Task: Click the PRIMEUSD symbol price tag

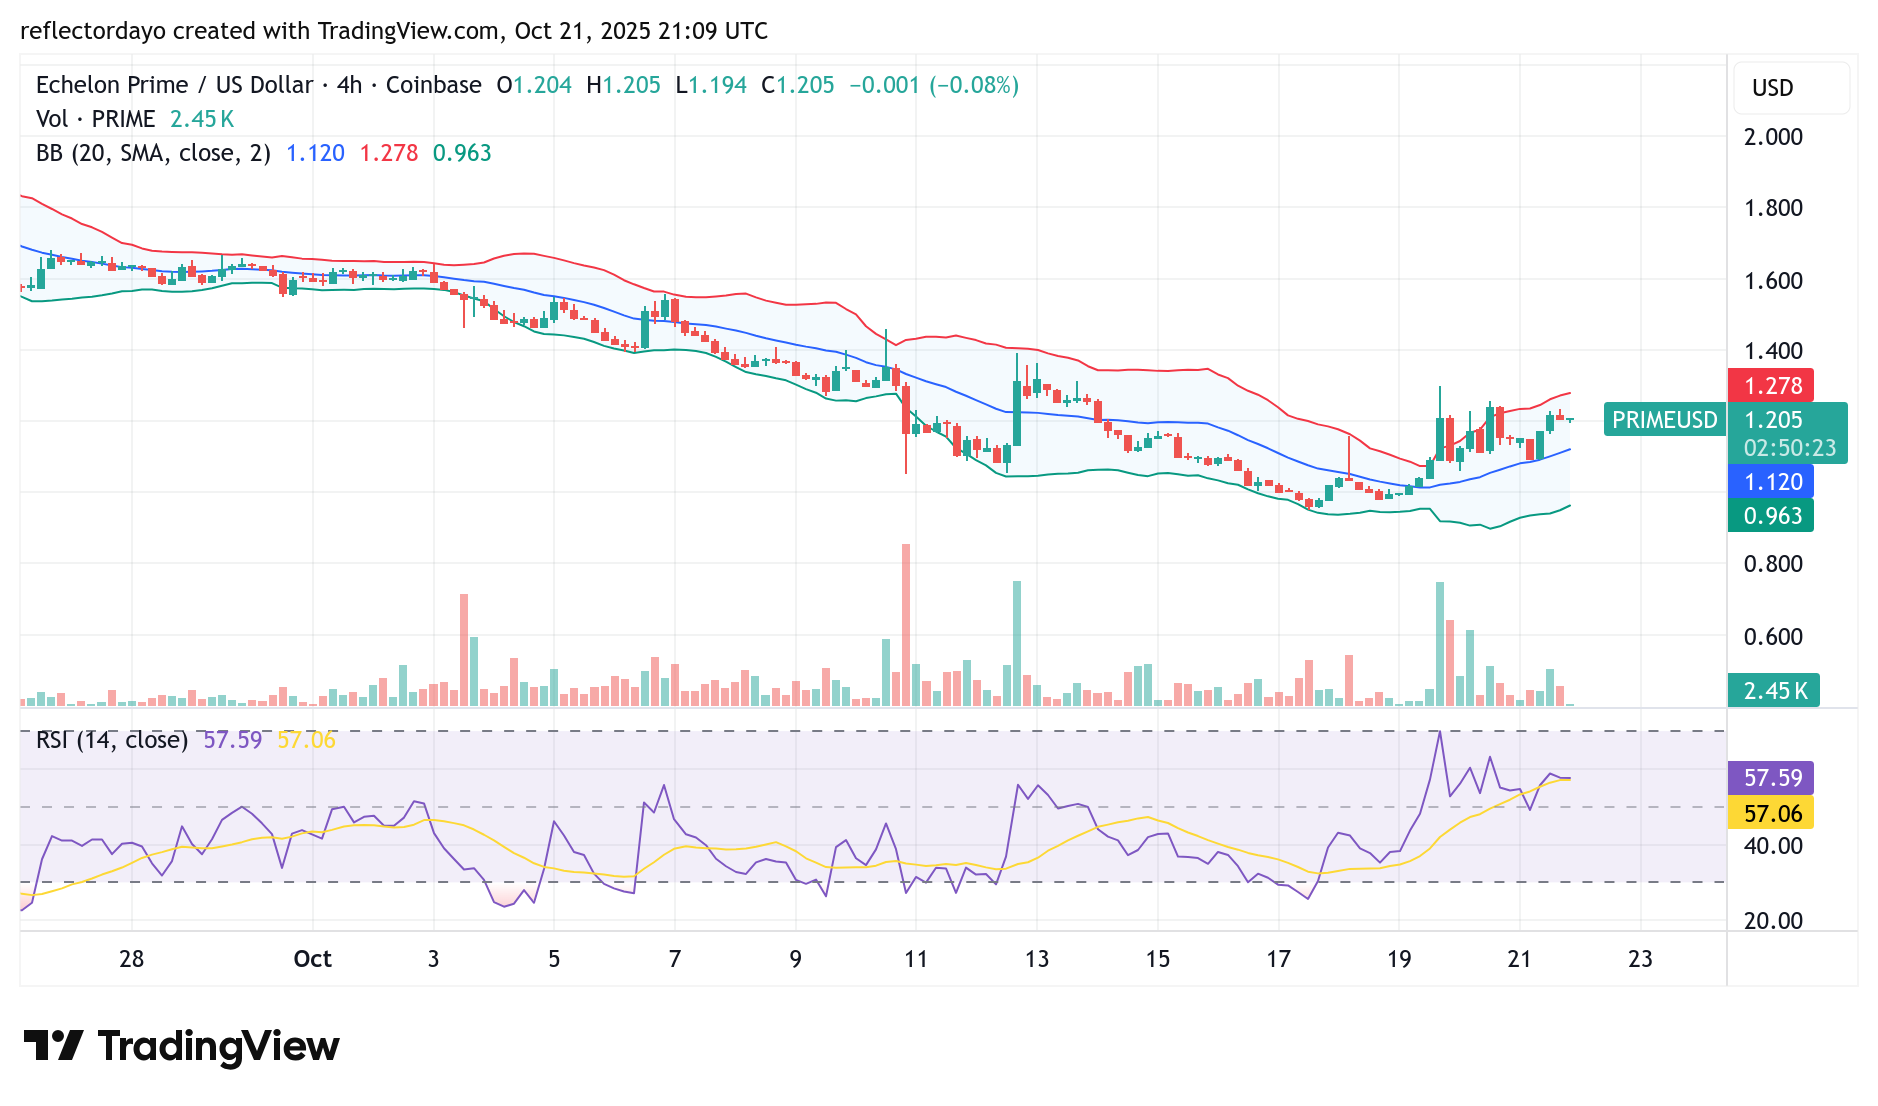Action: [1664, 420]
